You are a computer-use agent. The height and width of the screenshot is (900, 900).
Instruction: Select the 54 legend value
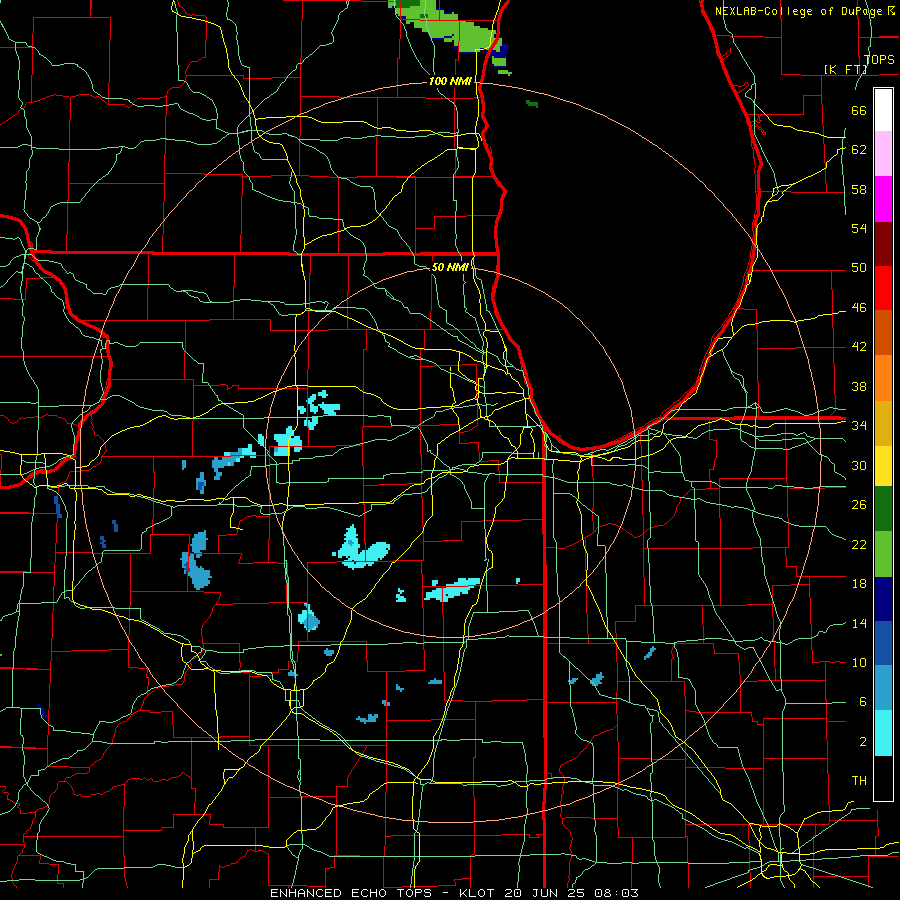(859, 228)
